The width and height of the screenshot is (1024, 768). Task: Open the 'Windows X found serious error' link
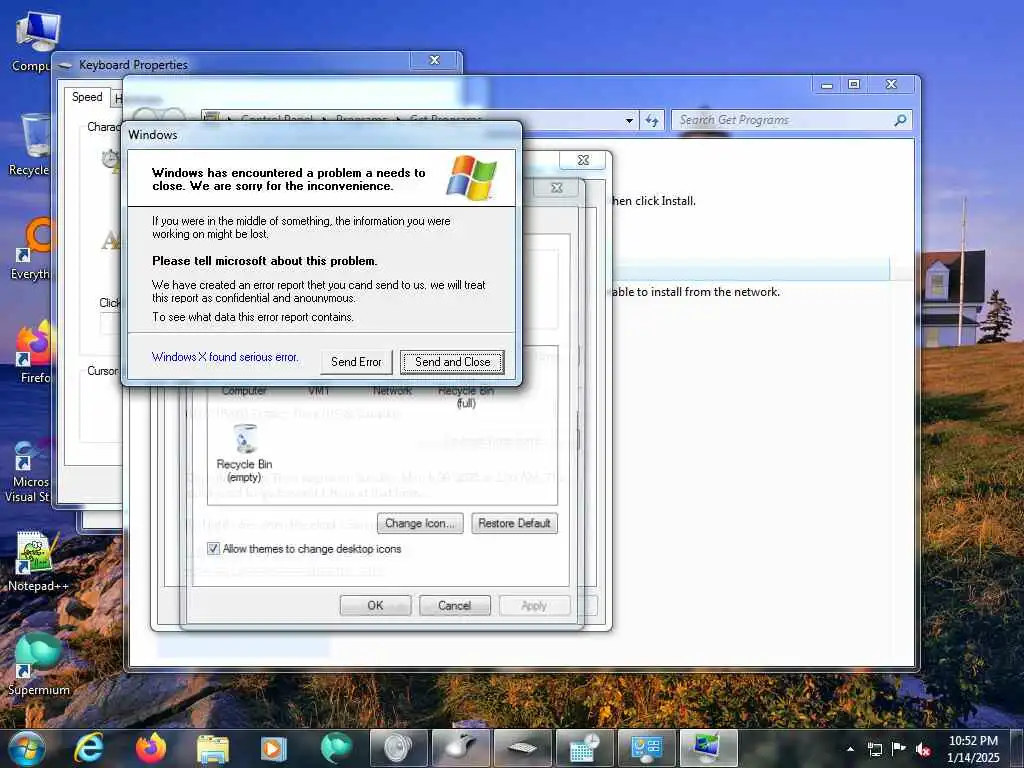click(225, 357)
